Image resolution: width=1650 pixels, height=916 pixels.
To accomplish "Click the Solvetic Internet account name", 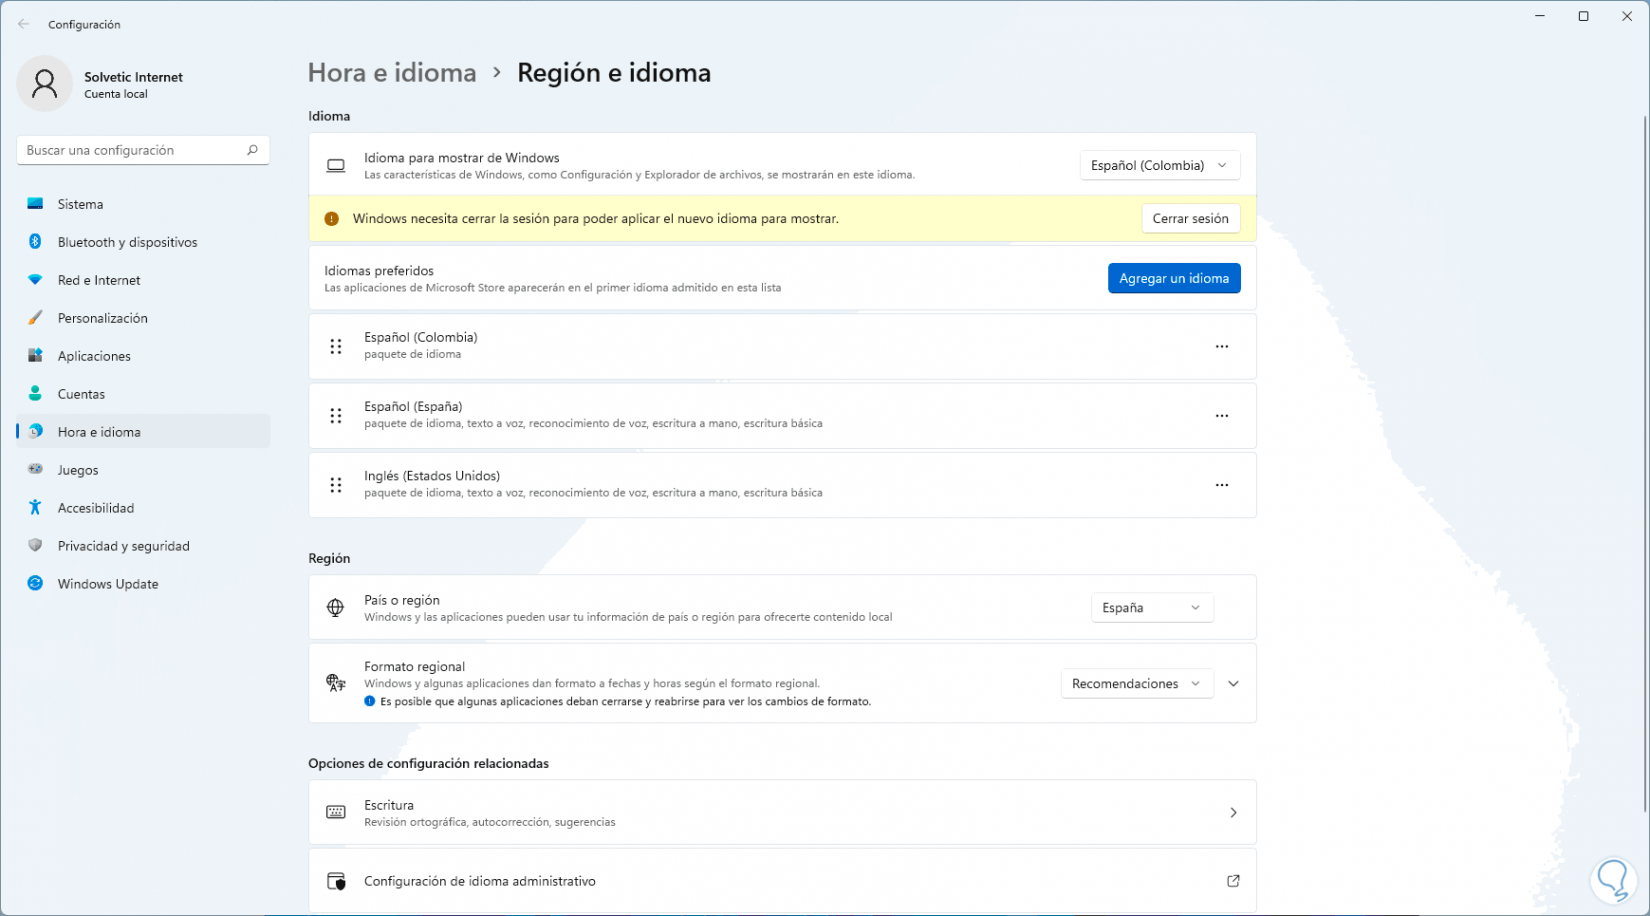I will coord(134,77).
